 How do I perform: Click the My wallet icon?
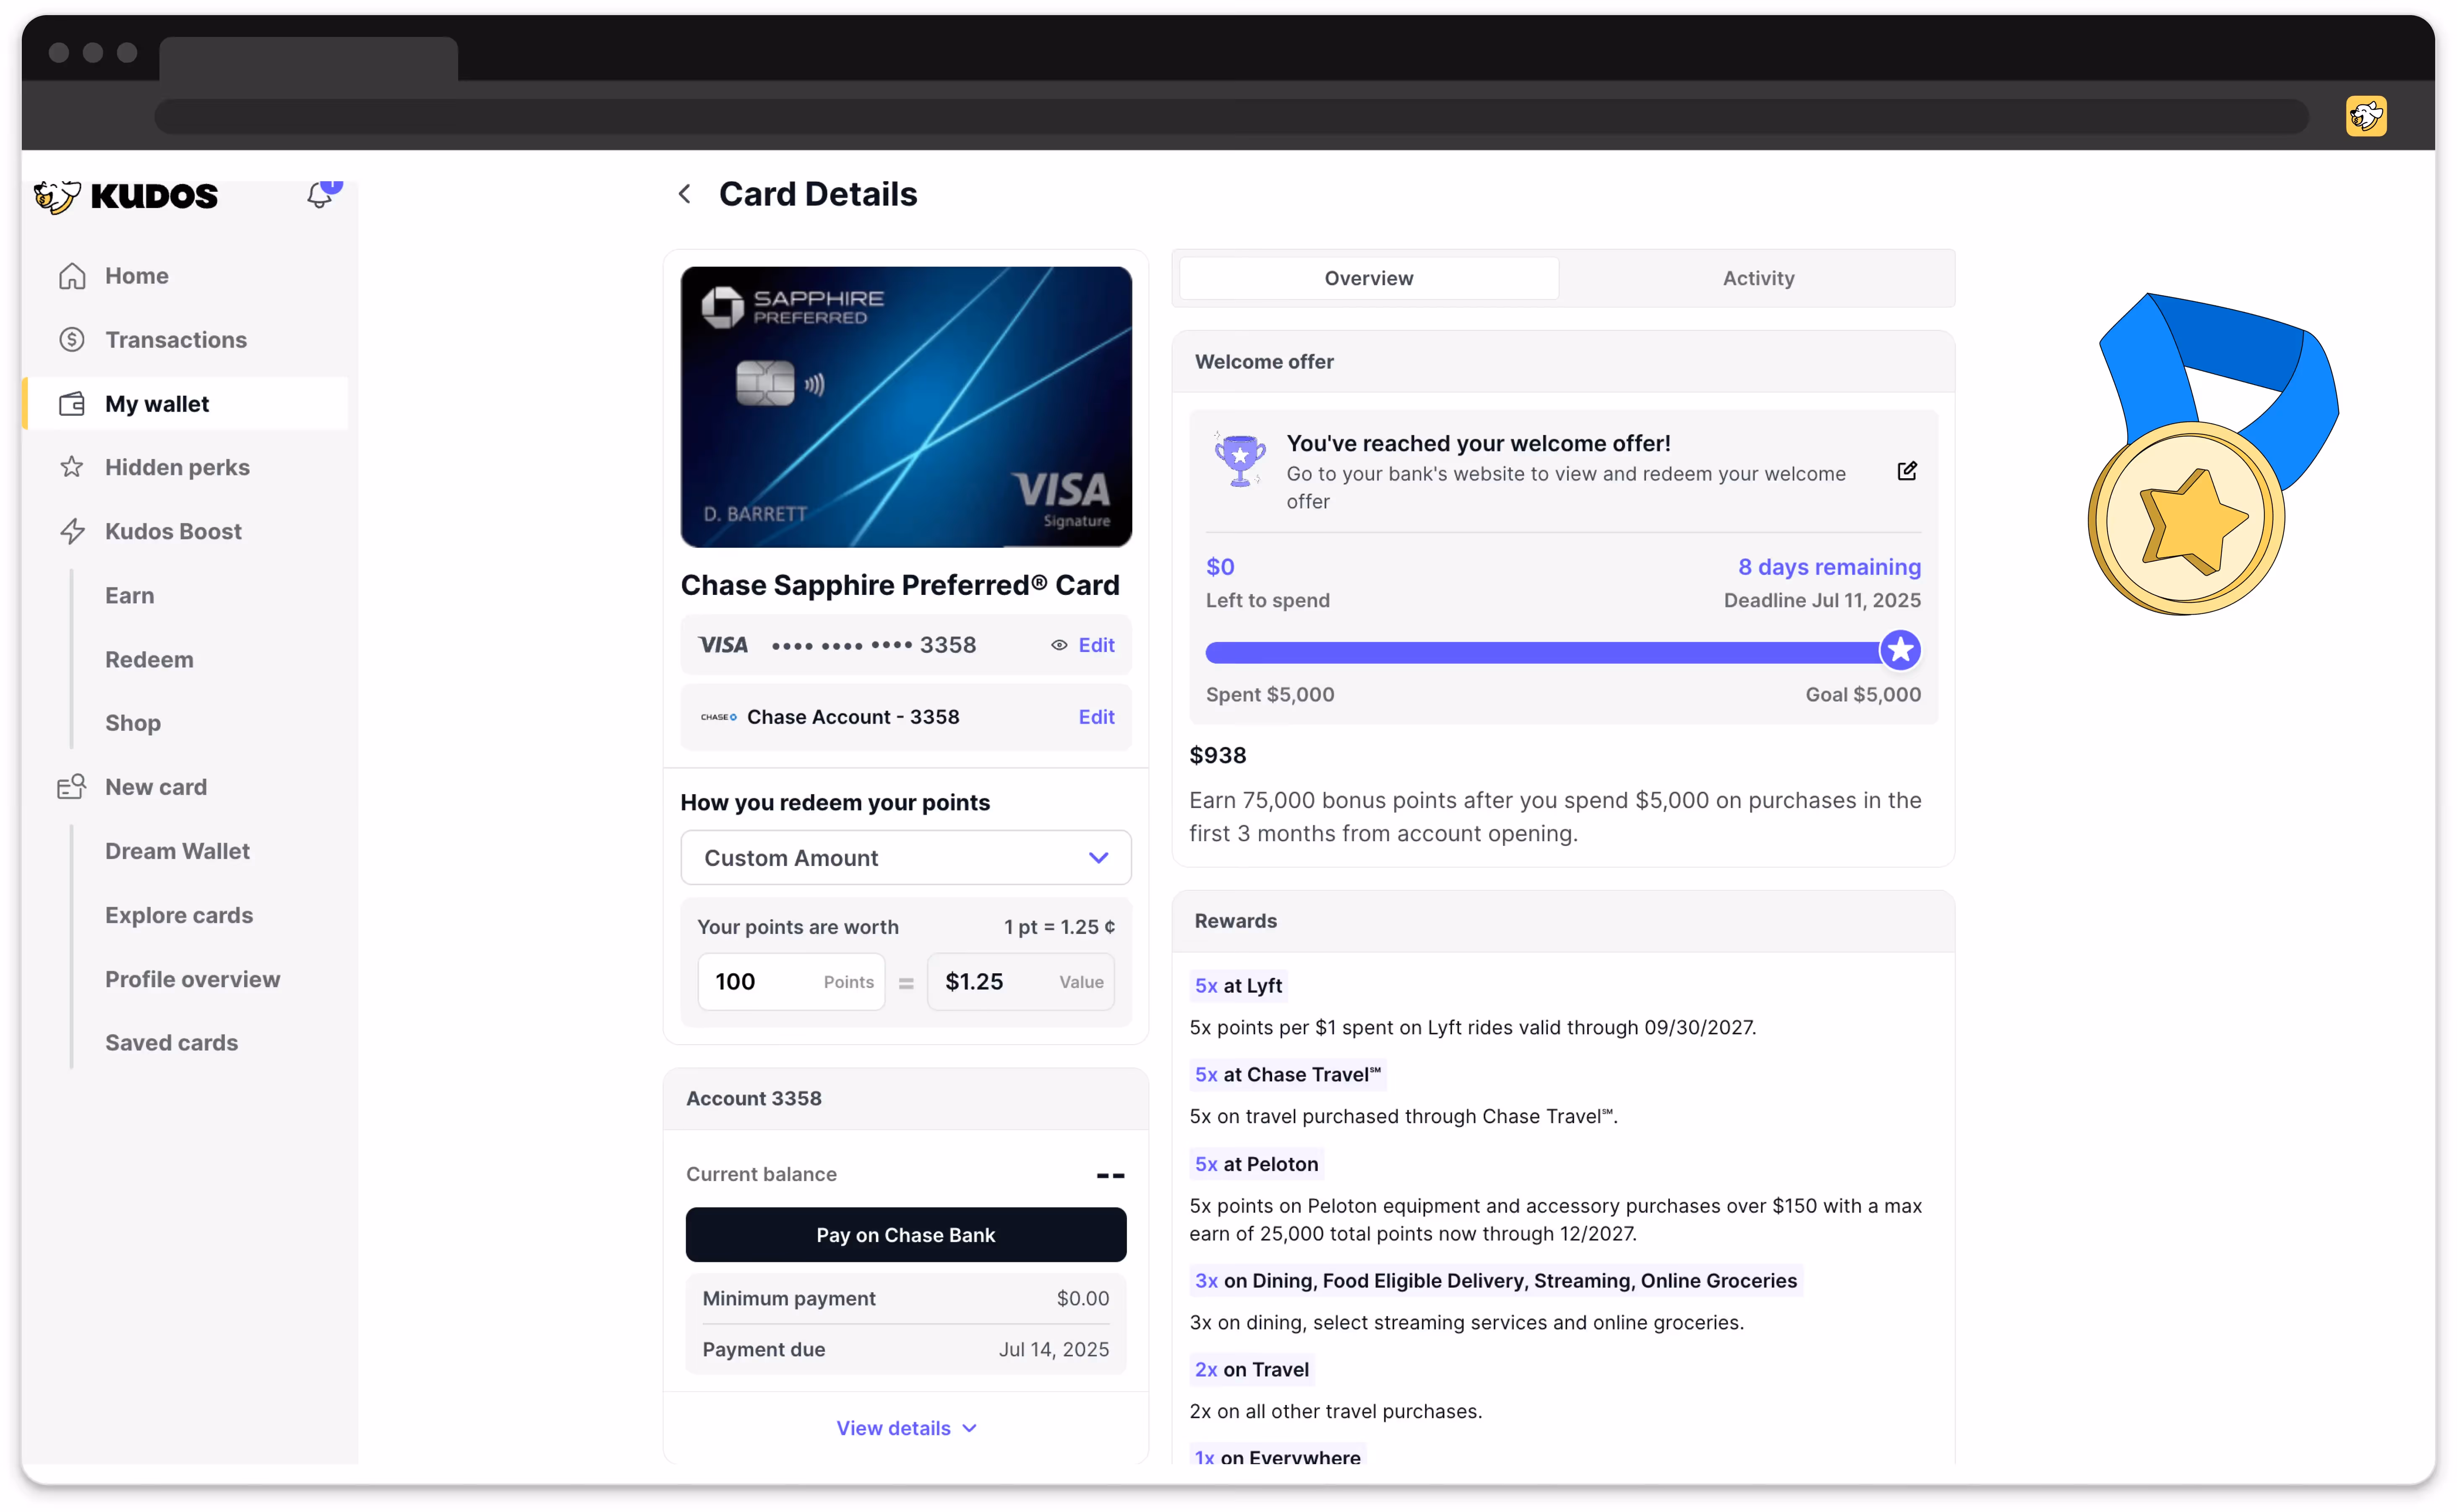72,404
